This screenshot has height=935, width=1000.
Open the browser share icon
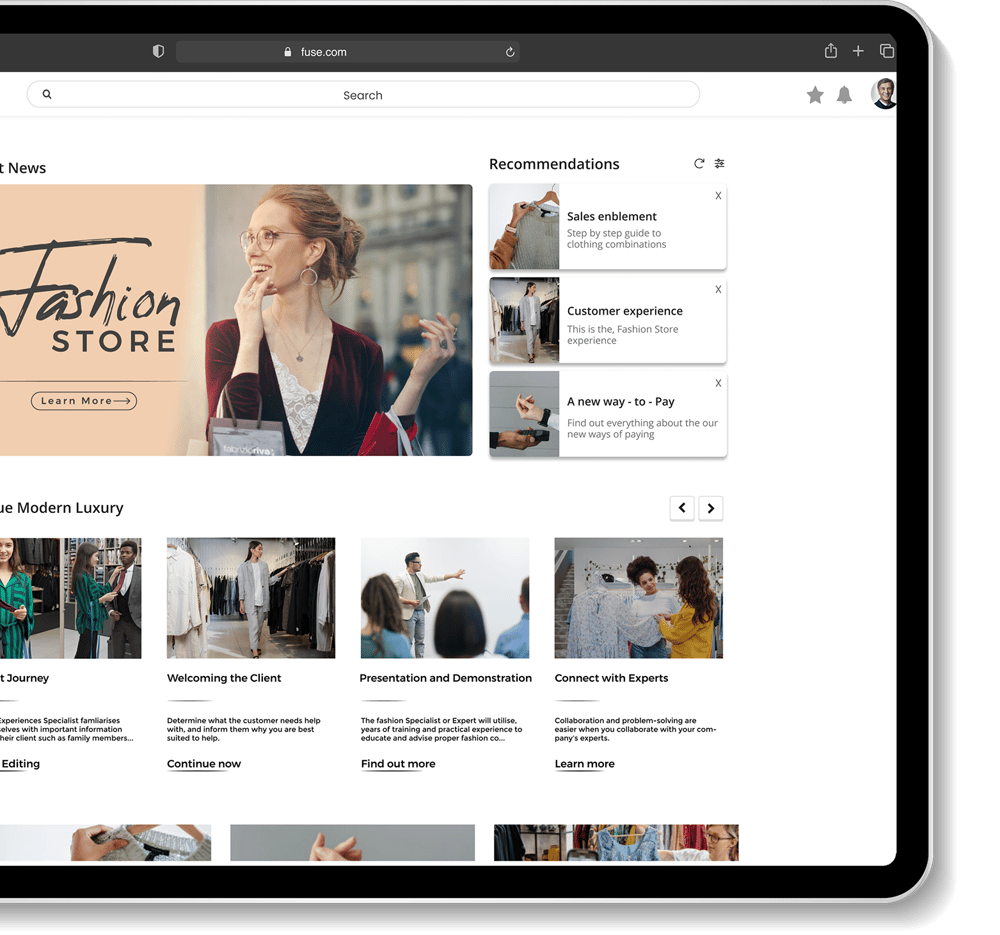[830, 50]
